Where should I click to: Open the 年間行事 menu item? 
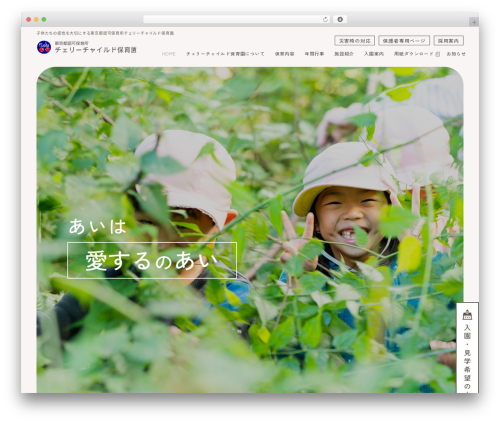pyautogui.click(x=314, y=54)
